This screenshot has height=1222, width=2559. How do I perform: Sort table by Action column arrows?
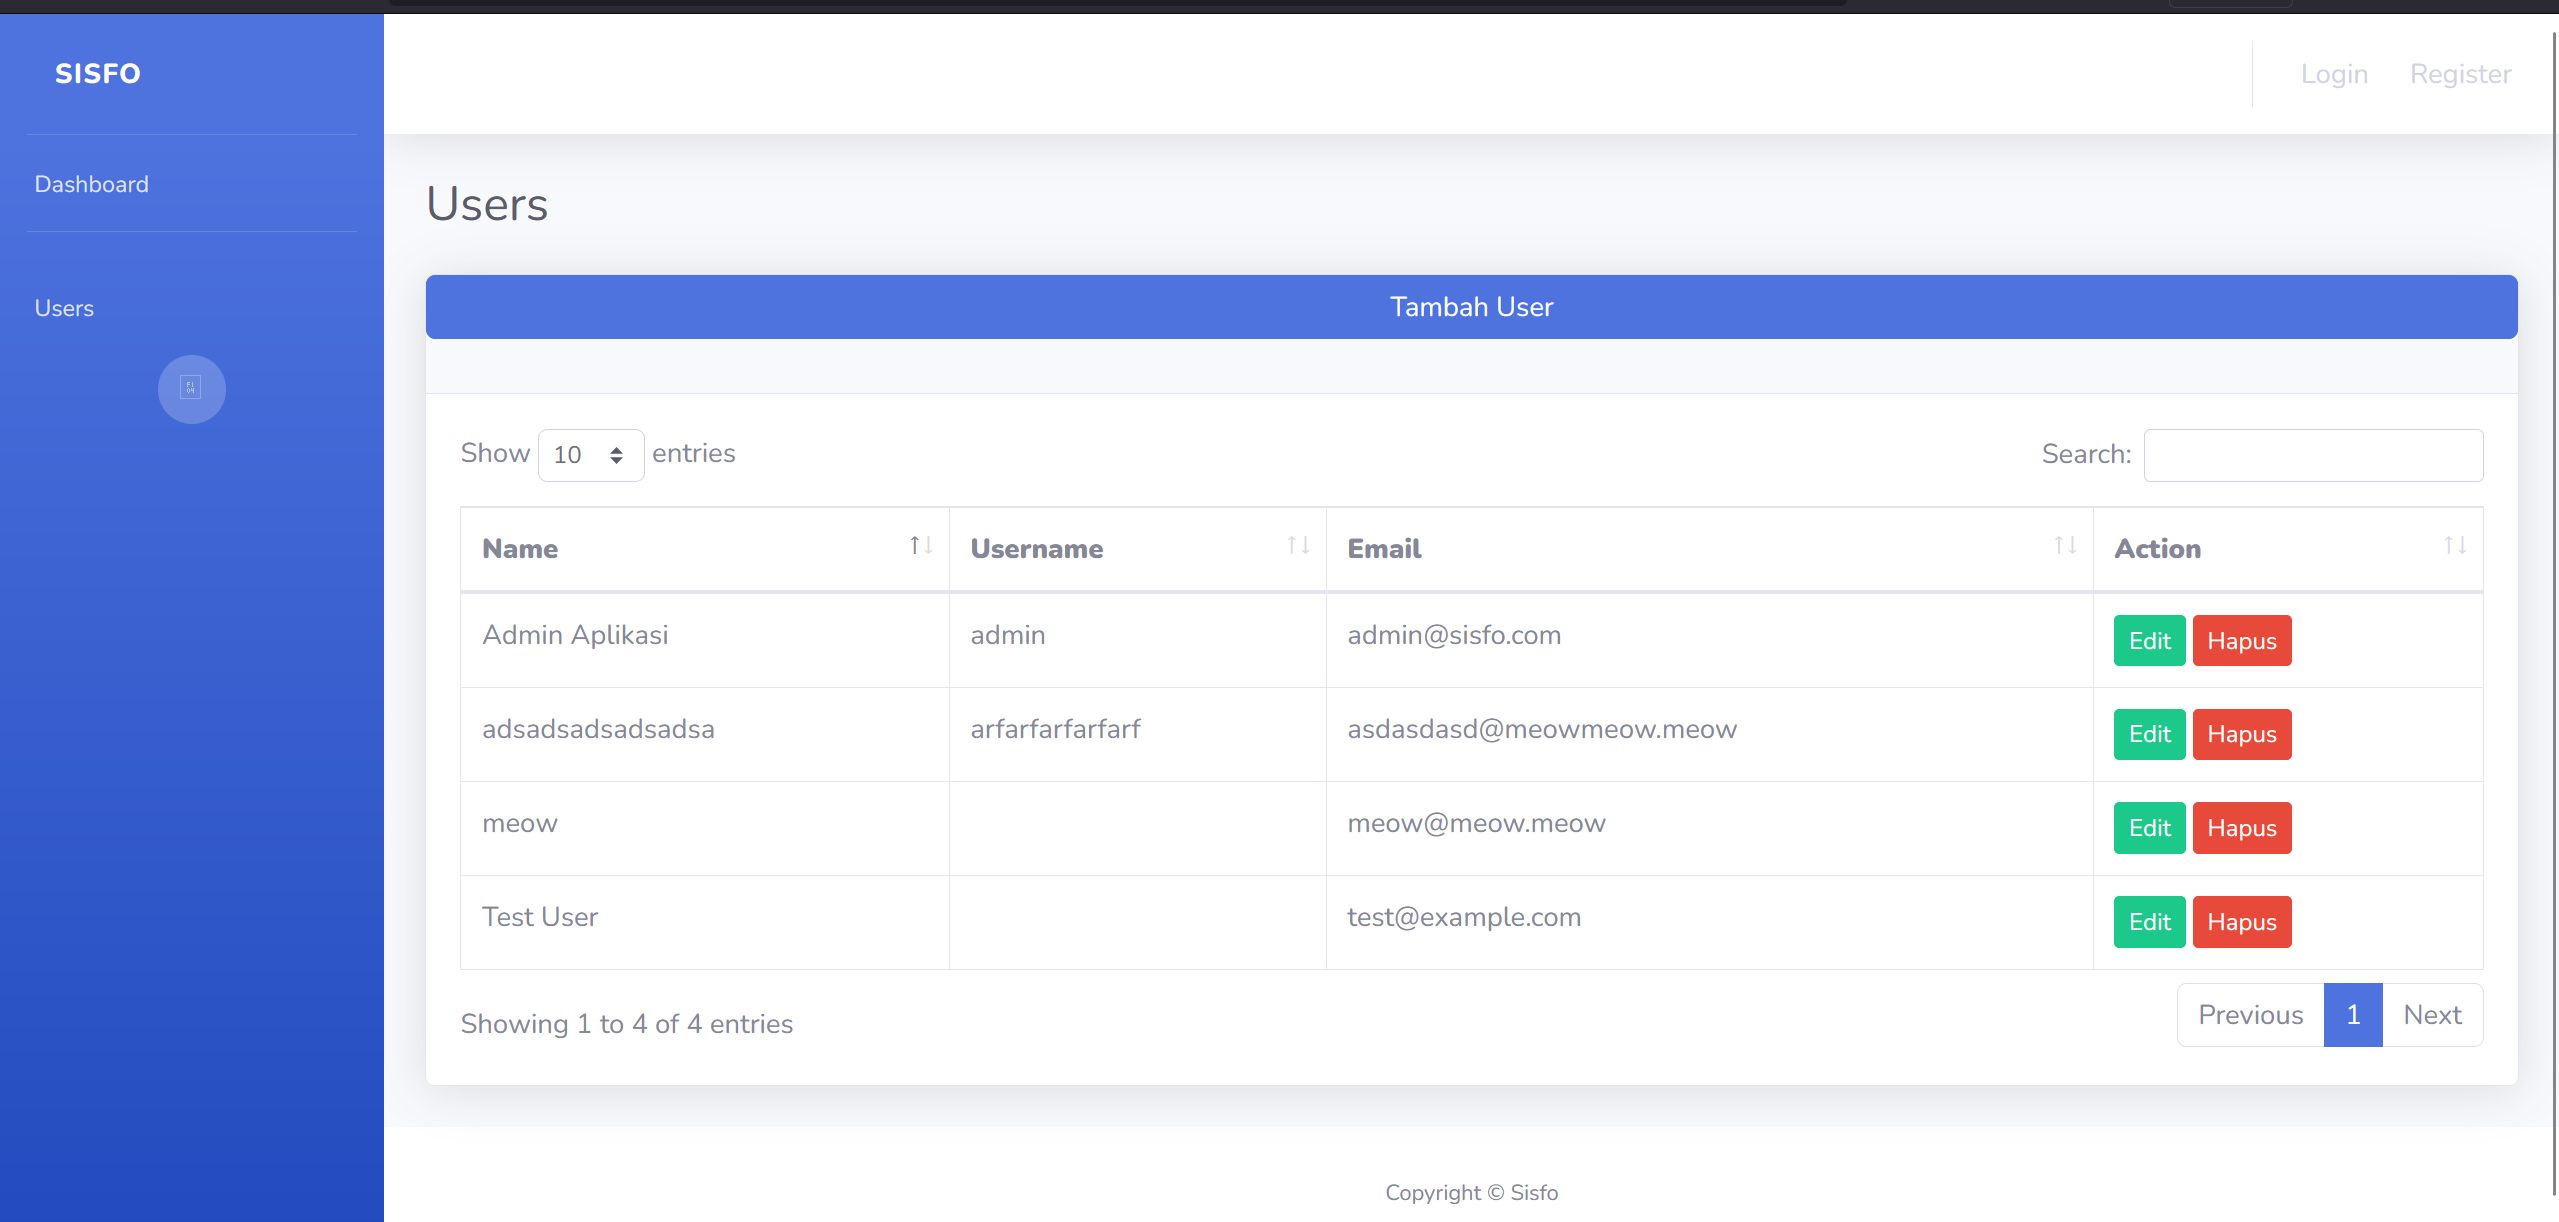click(x=2454, y=546)
